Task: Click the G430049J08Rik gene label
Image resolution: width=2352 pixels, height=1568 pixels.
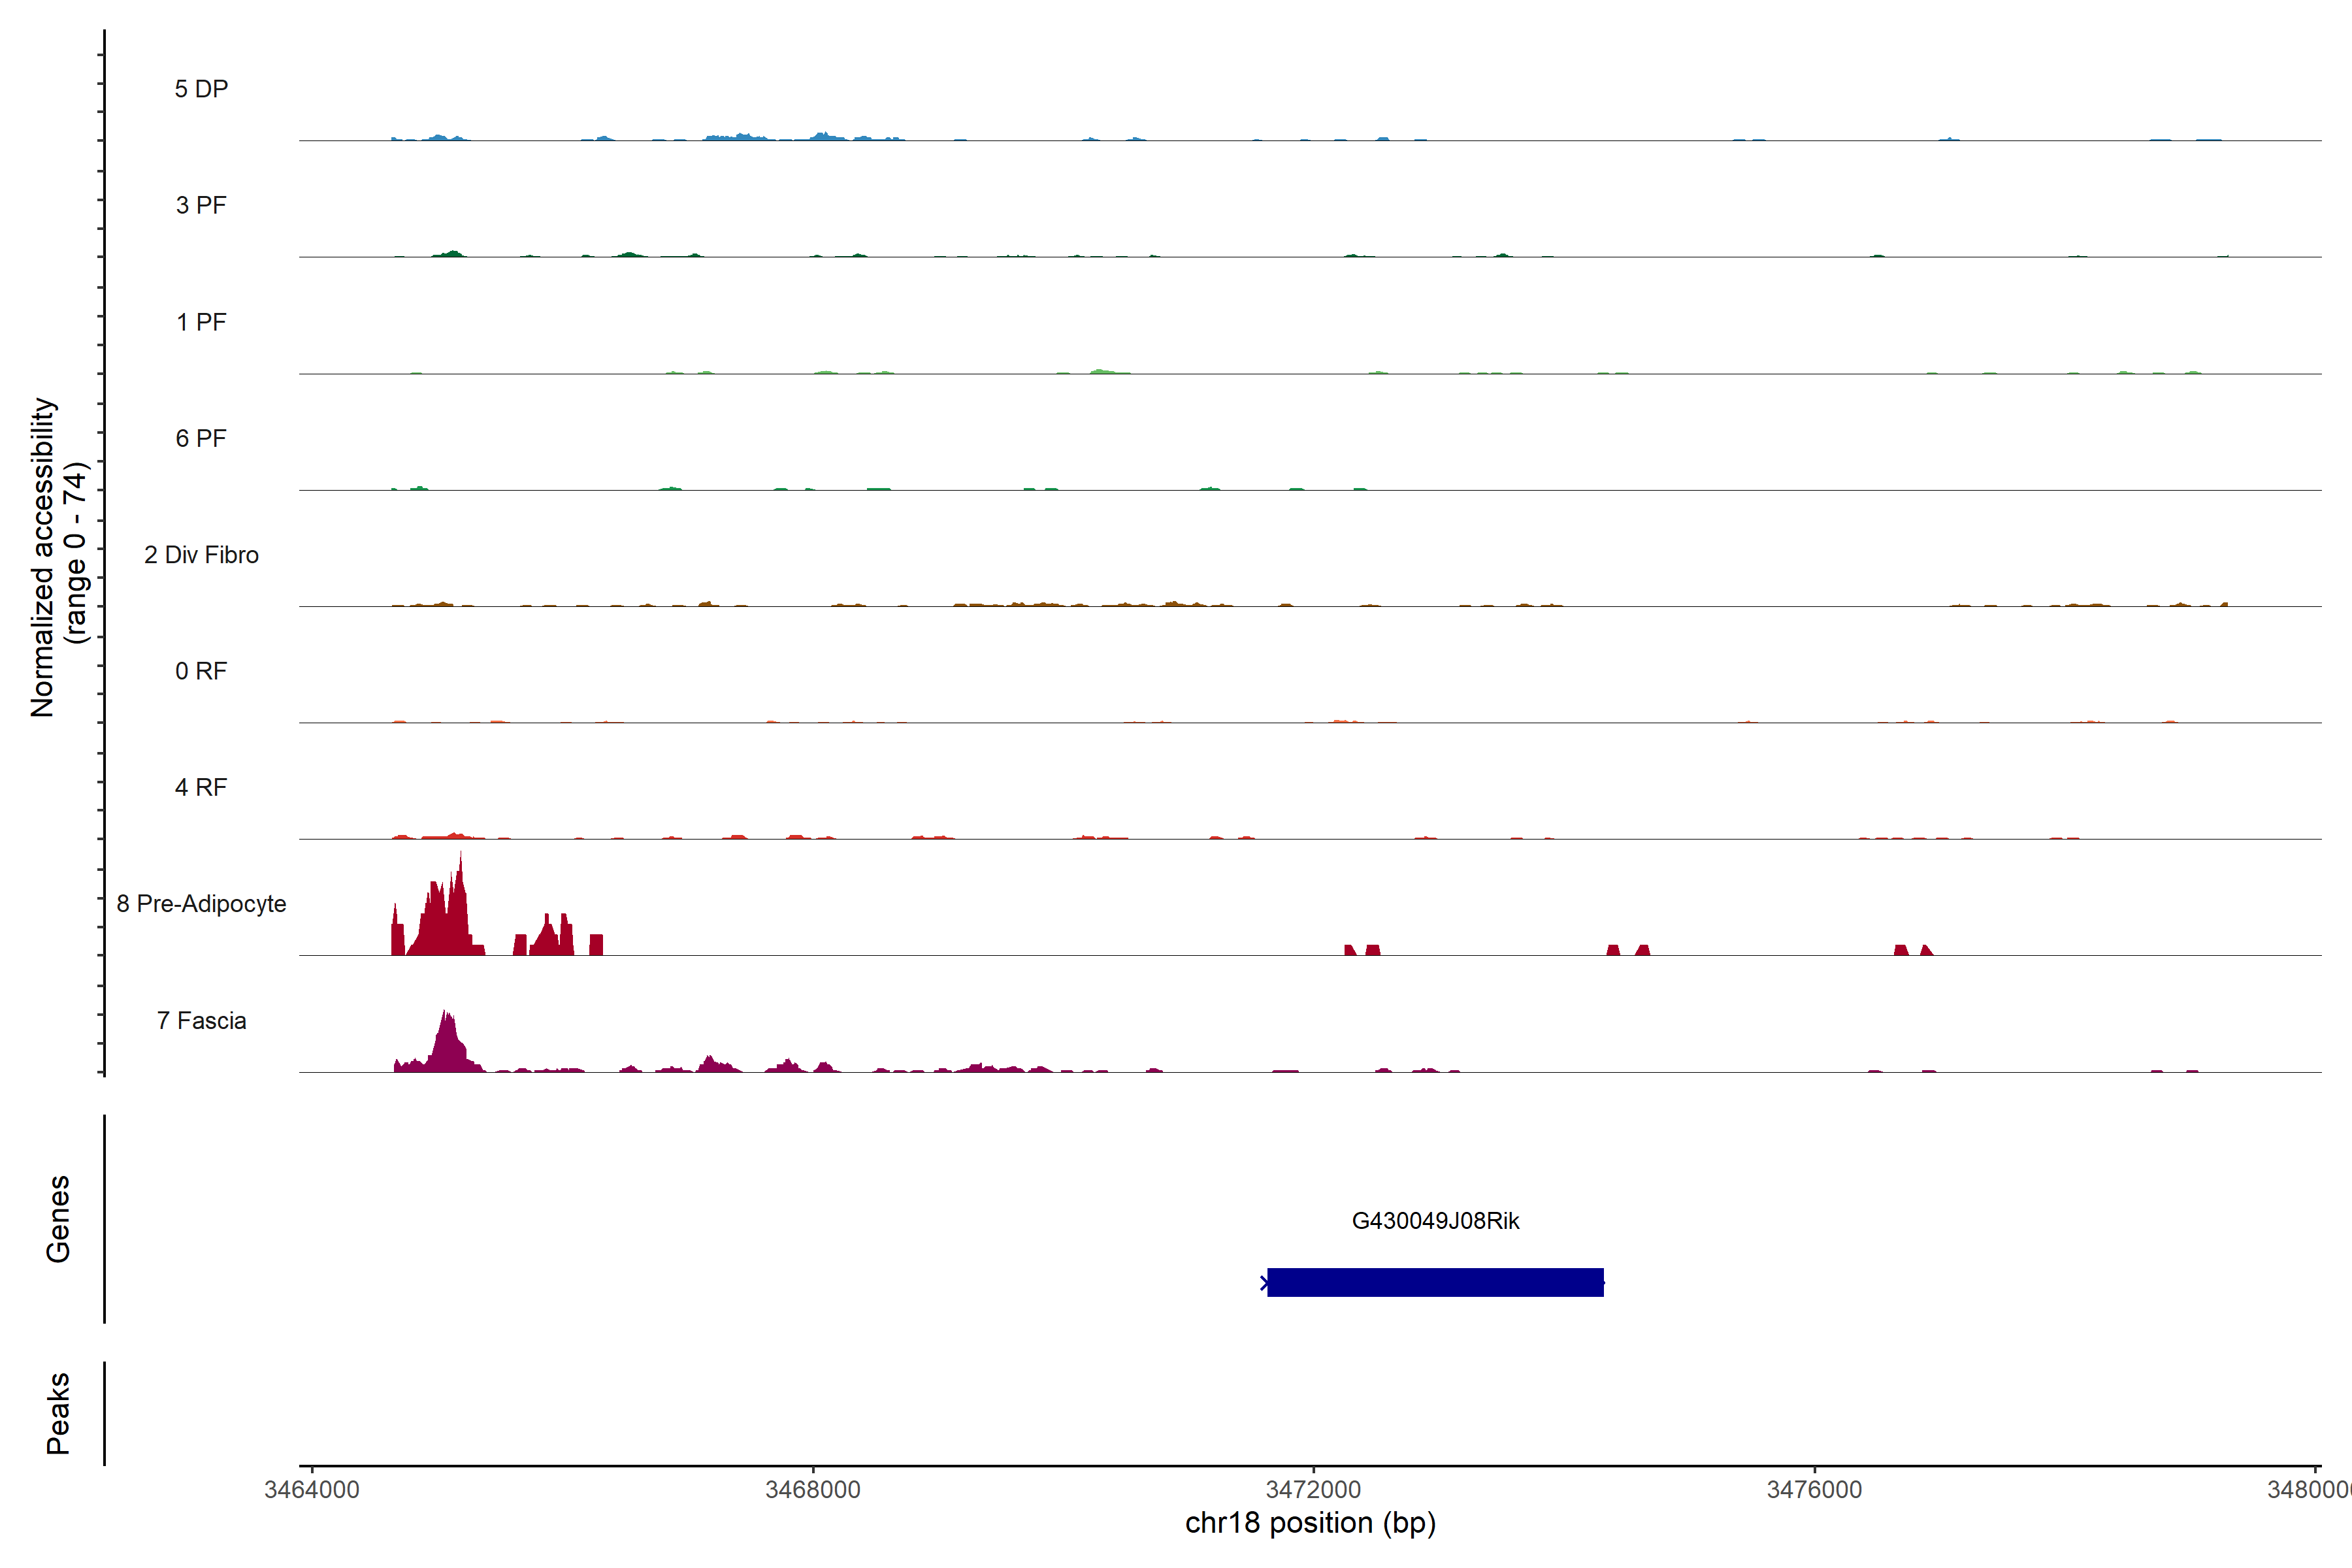Action: pos(1435,1221)
